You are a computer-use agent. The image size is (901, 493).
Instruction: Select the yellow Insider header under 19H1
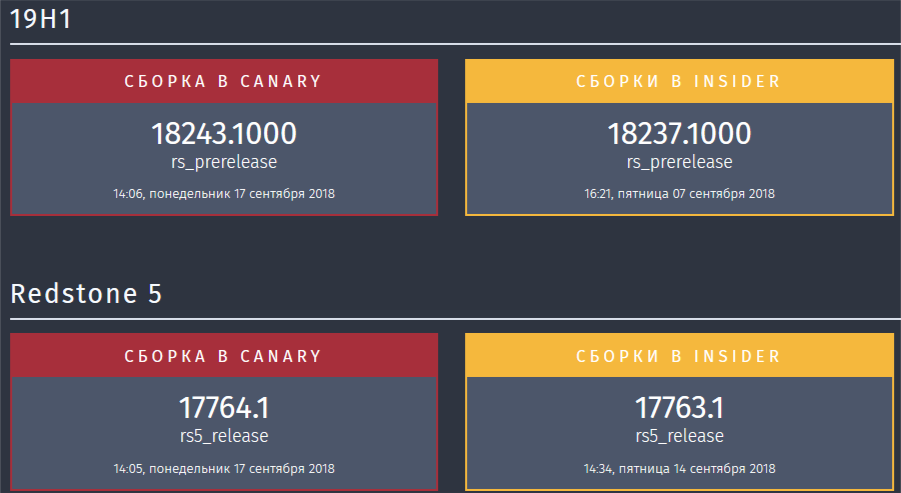[679, 81]
